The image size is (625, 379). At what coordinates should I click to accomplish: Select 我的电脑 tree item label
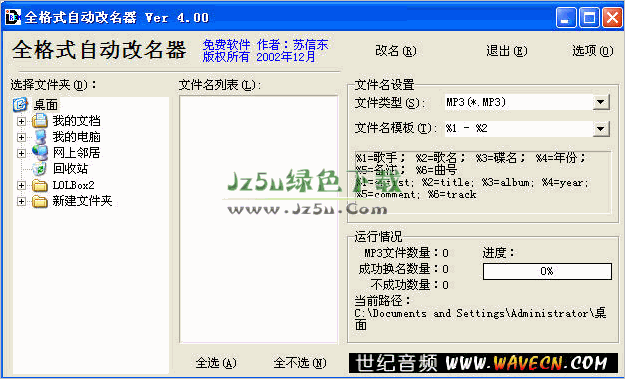(77, 137)
